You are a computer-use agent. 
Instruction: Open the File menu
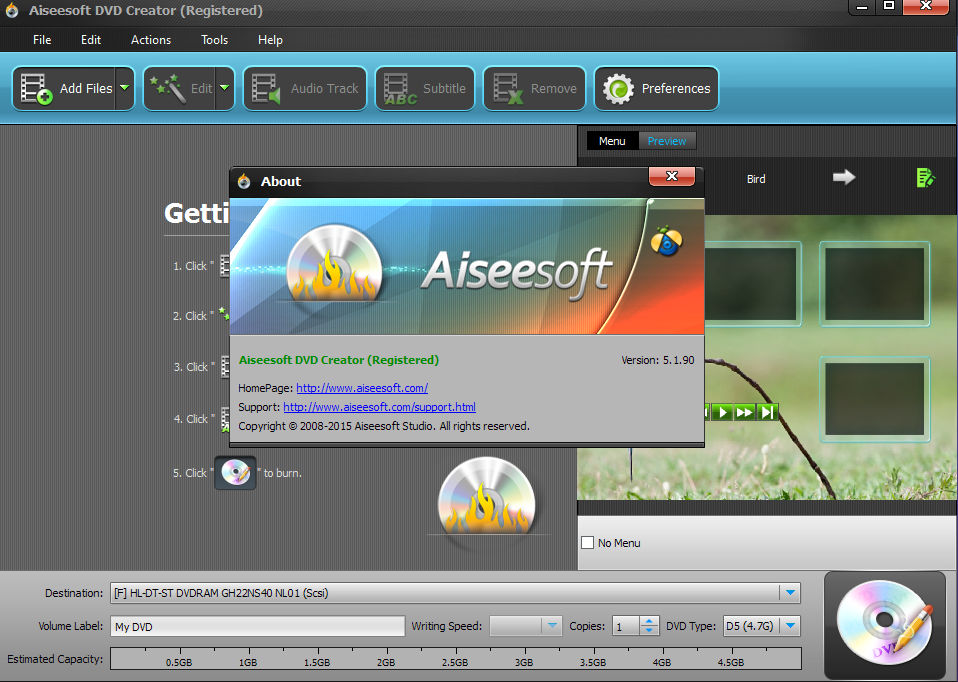[x=42, y=40]
